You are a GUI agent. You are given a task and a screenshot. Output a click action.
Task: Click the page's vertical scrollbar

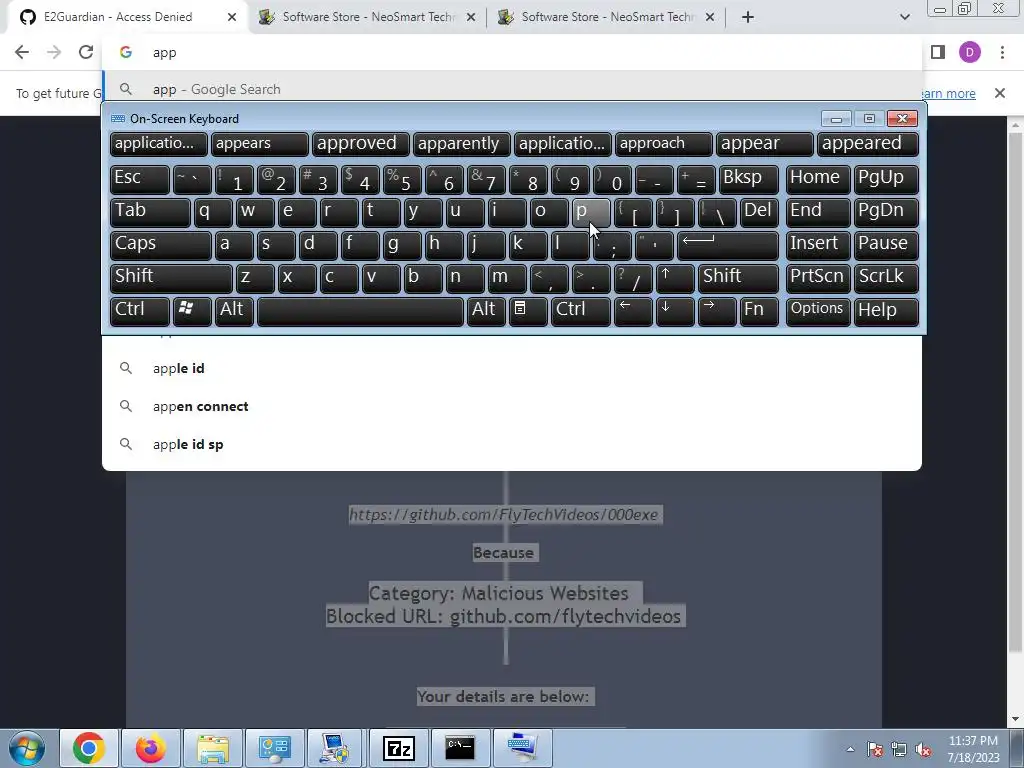[1016, 392]
